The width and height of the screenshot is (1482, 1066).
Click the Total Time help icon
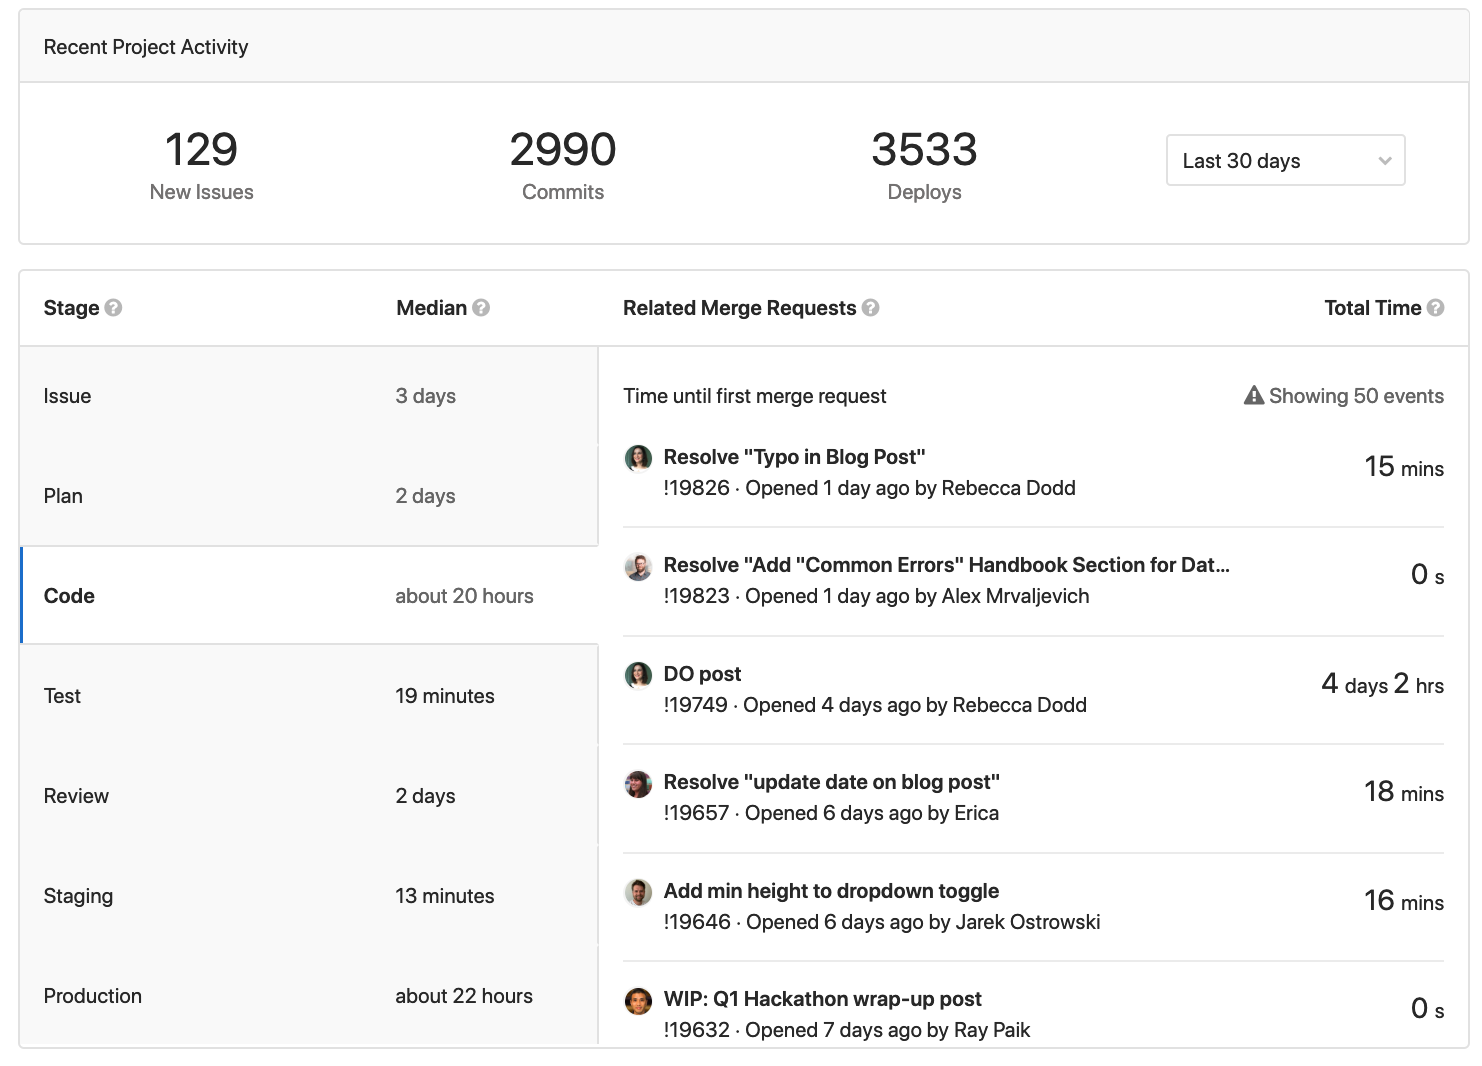(x=1437, y=308)
